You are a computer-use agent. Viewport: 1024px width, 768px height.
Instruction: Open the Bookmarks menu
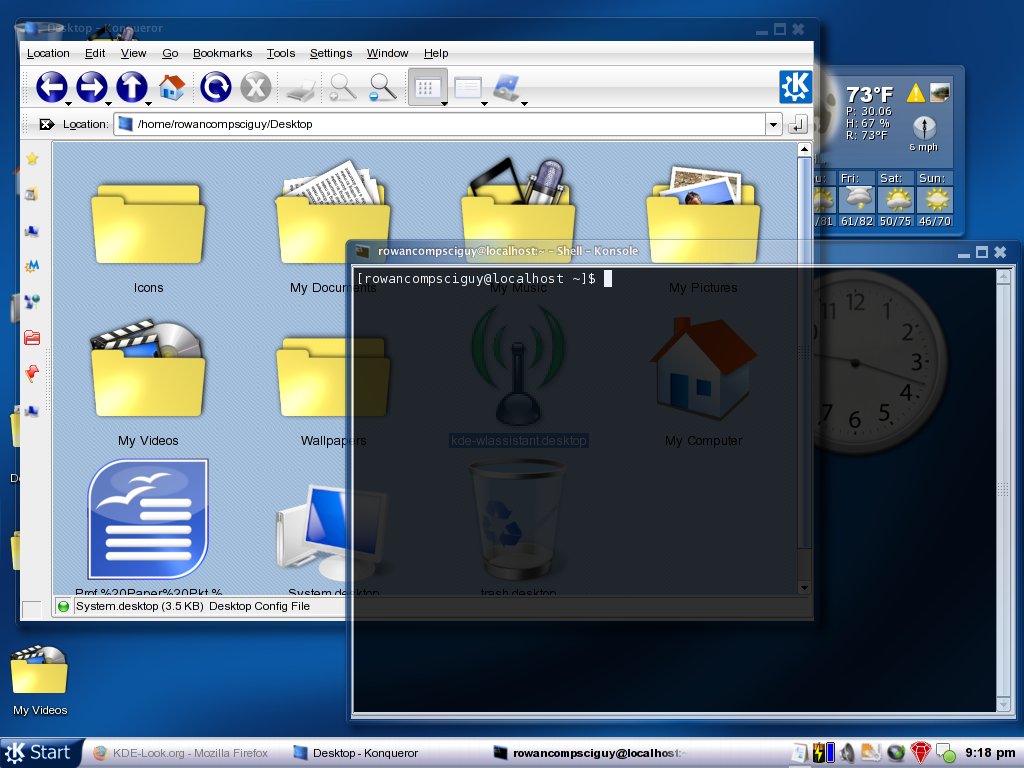click(x=222, y=54)
